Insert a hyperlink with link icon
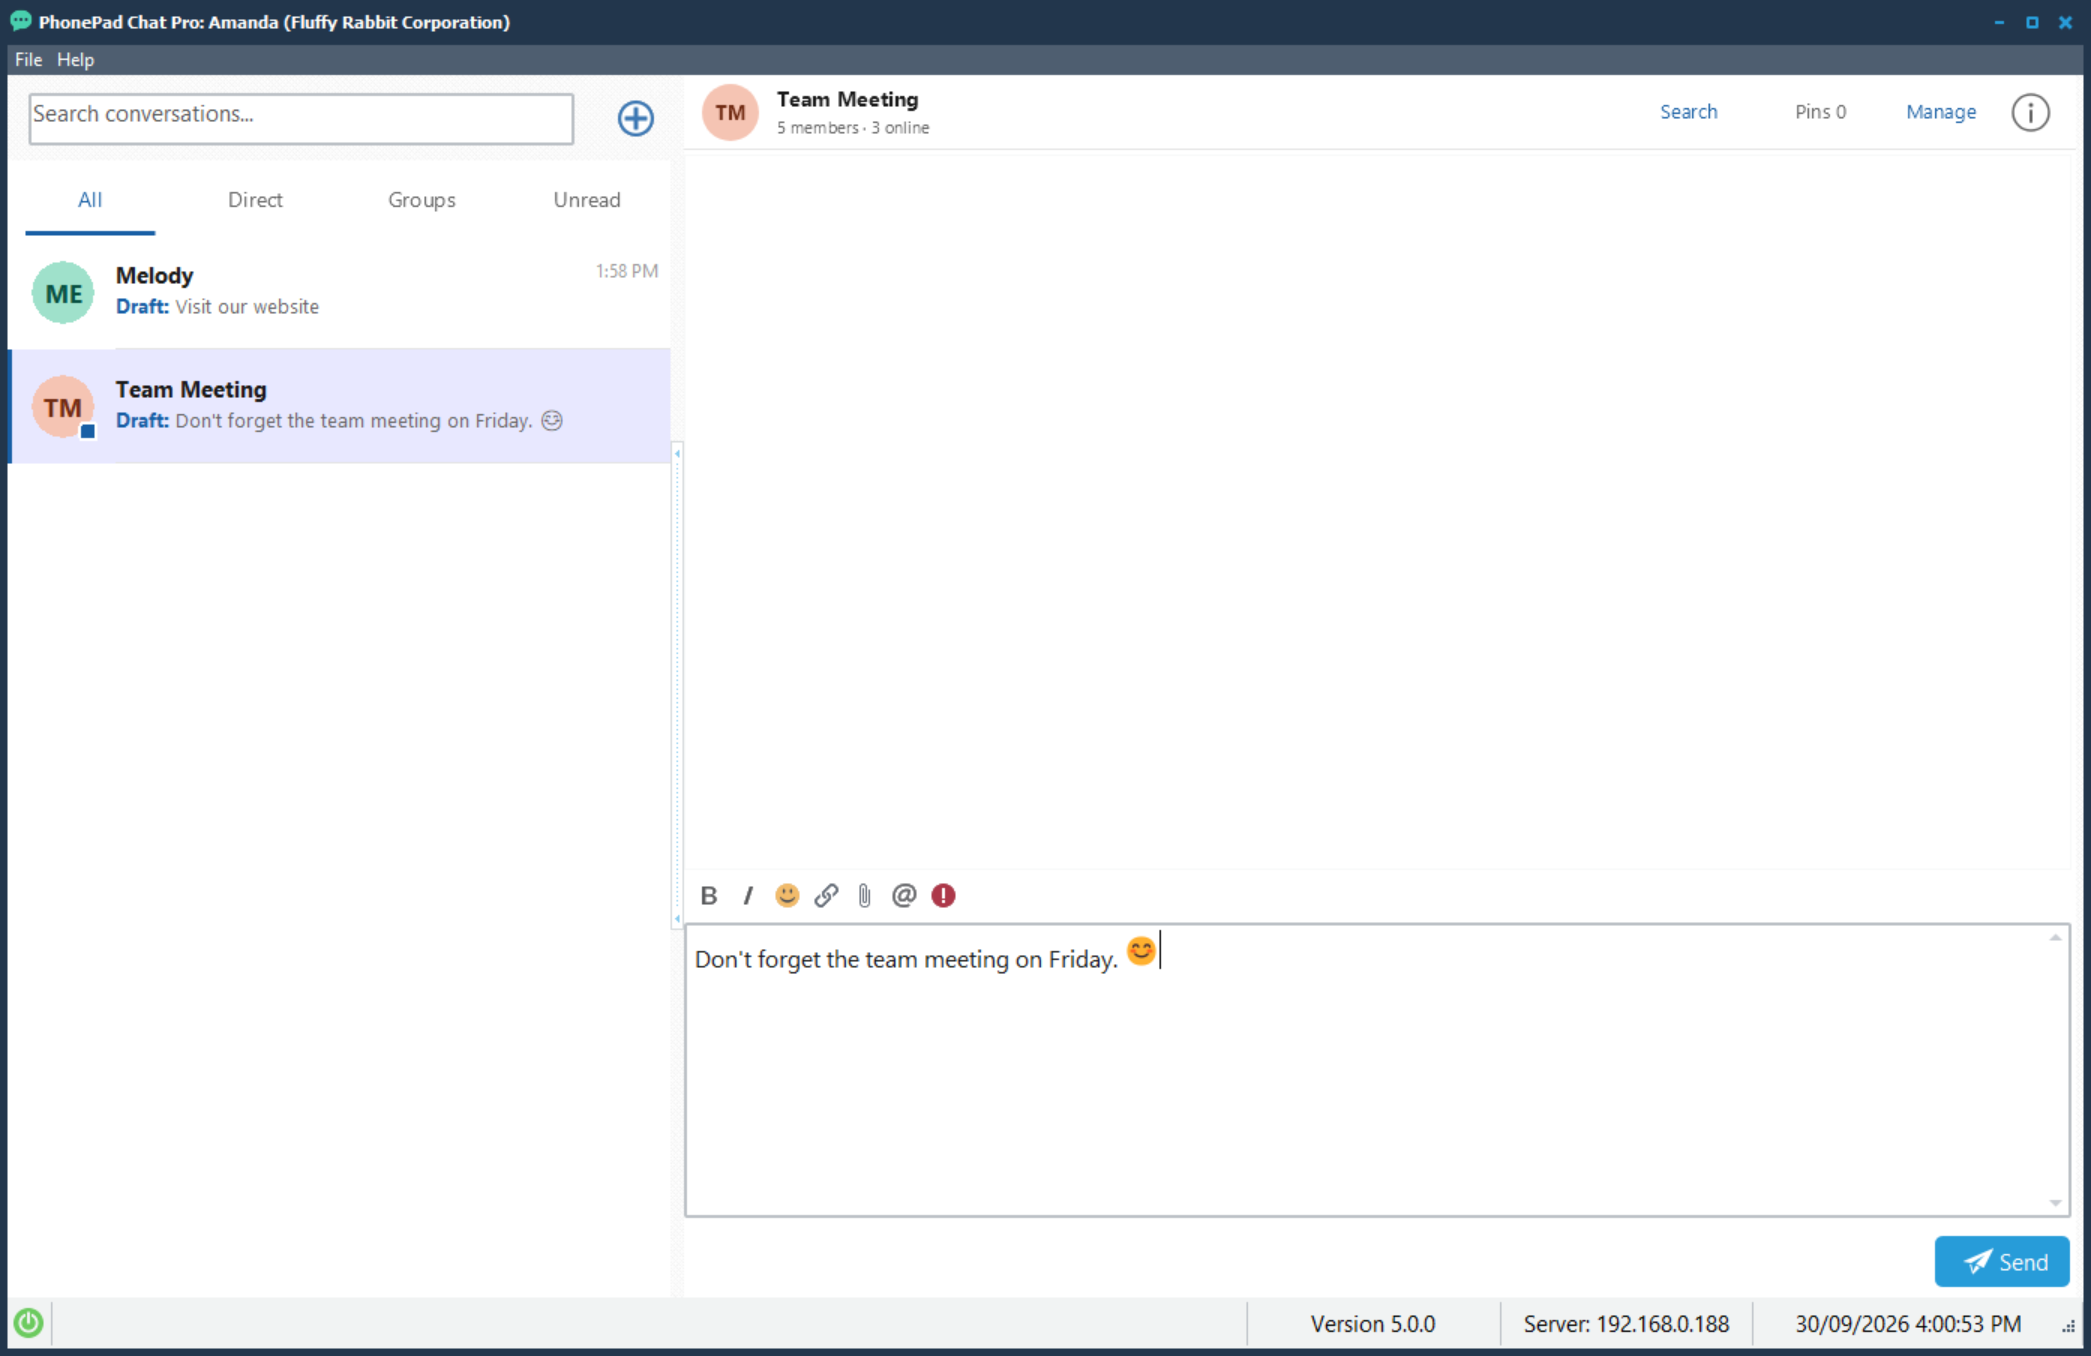Image resolution: width=2091 pixels, height=1356 pixels. (x=826, y=895)
